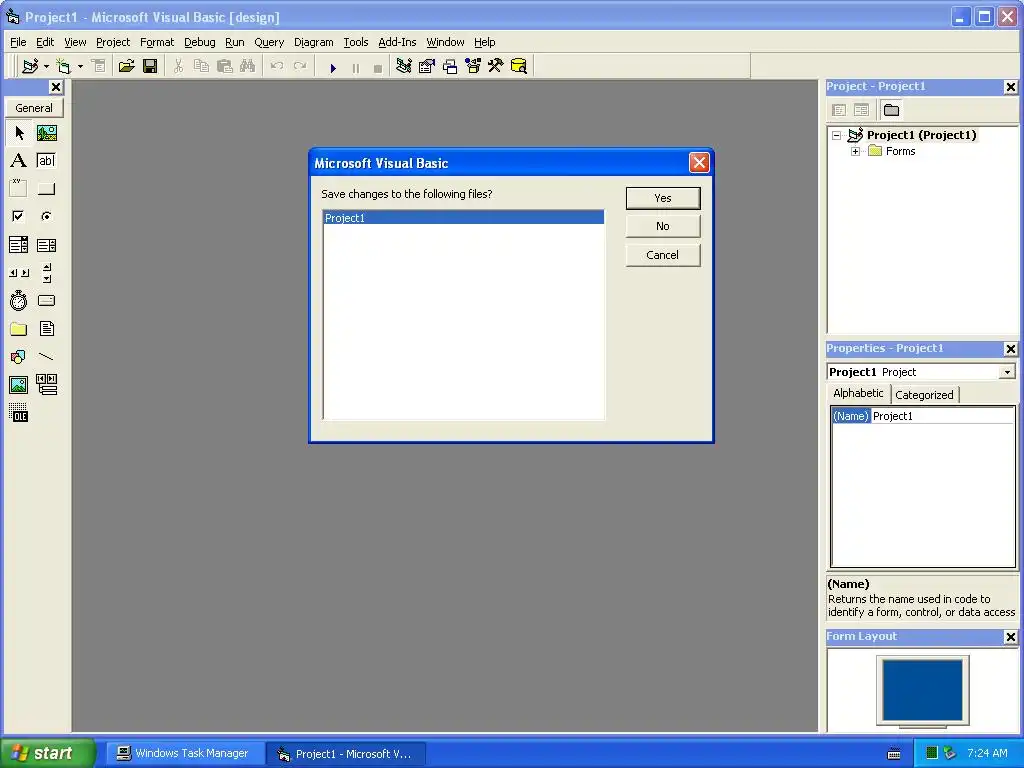Switch to Windows Task Manager taskbar item
The image size is (1024, 768).
point(185,754)
